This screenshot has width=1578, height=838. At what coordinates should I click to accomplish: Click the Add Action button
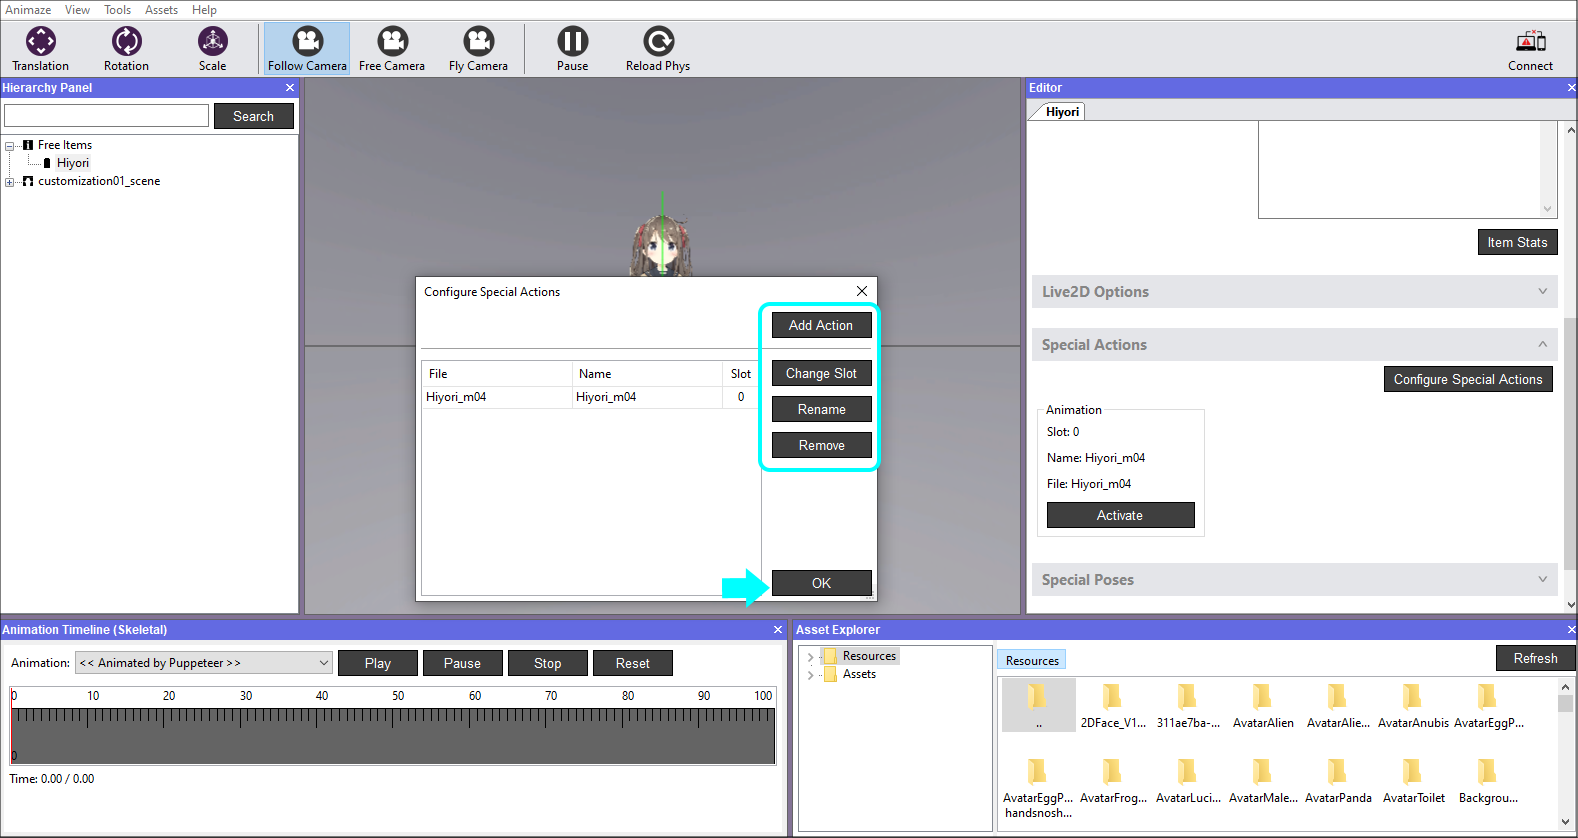coord(821,325)
